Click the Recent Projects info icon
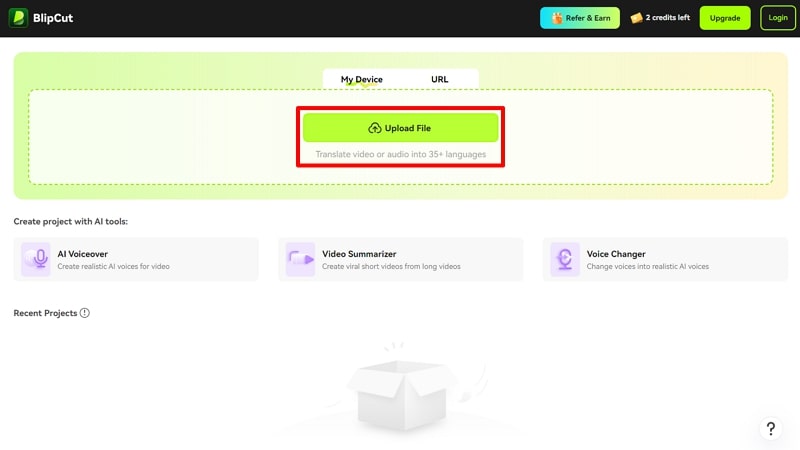The width and height of the screenshot is (800, 450). 85,313
